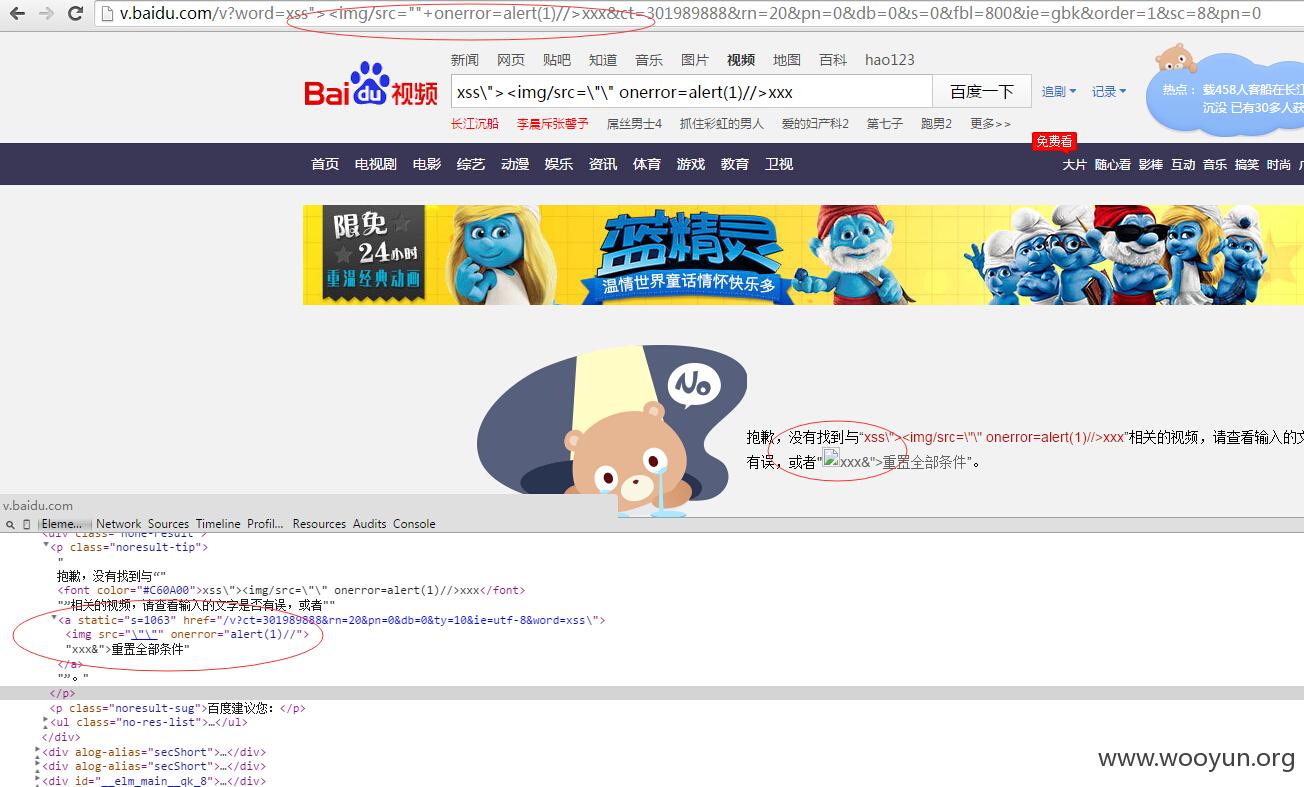Click the 更多>> link
This screenshot has width=1304, height=787.
tap(990, 124)
